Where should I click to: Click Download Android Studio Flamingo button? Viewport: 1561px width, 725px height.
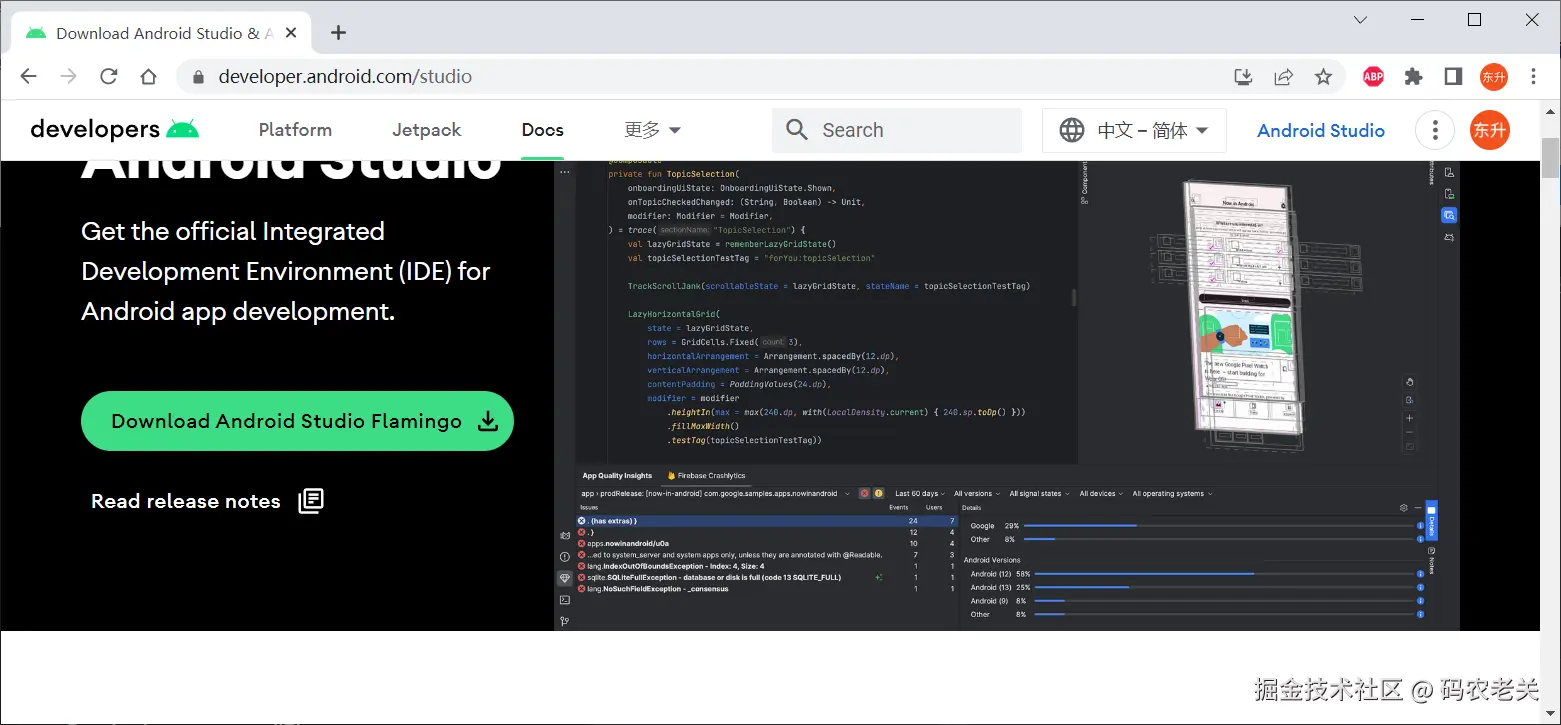(297, 421)
